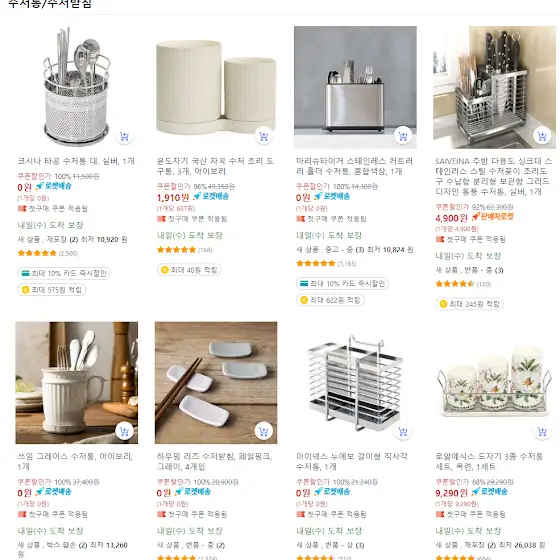Screen dimensions: 560x560
Task: Add 아이넥스 hanging rack to cart via cart icon
Action: pyautogui.click(x=403, y=432)
